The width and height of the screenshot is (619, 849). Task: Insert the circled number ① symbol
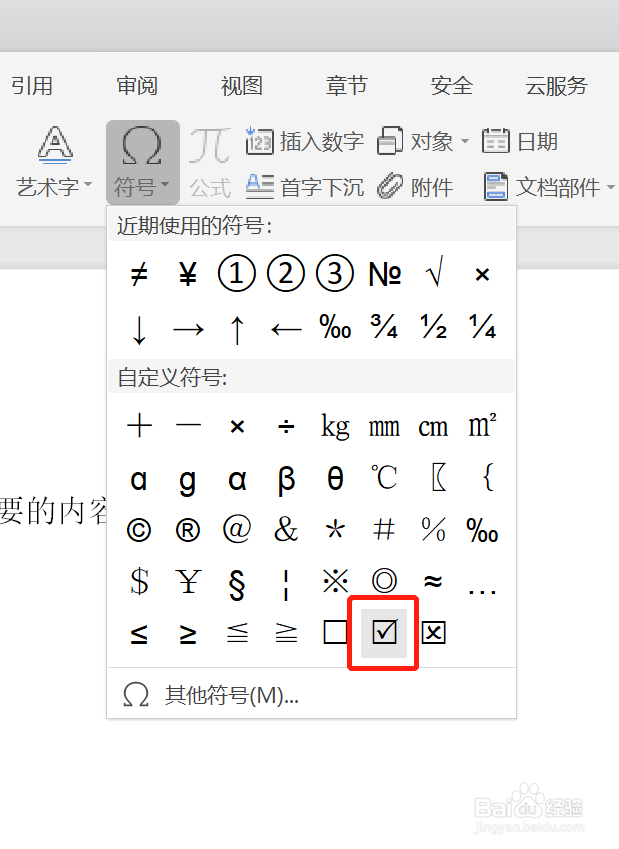coord(237,273)
